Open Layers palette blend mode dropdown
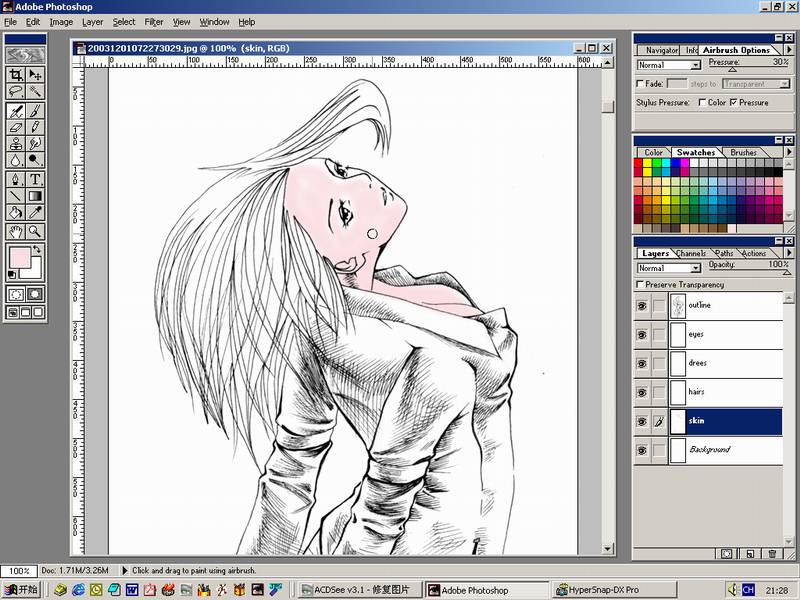The width and height of the screenshot is (800, 600). point(668,268)
